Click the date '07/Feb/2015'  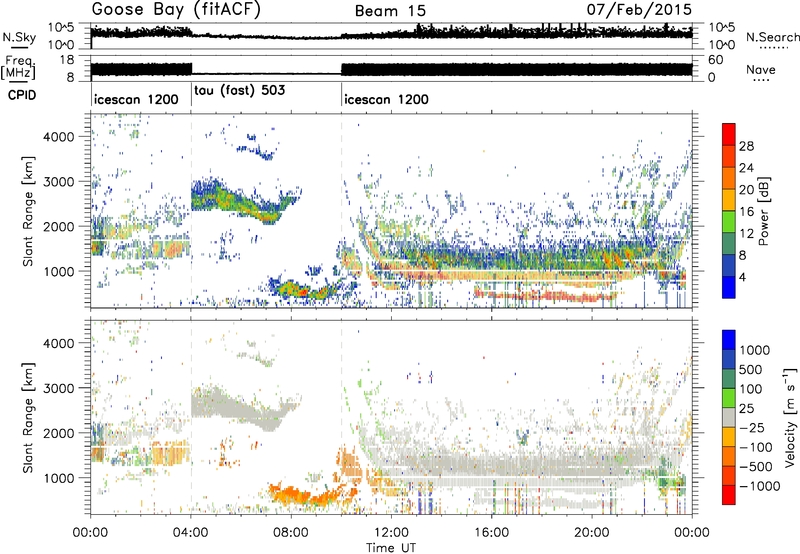pos(639,10)
